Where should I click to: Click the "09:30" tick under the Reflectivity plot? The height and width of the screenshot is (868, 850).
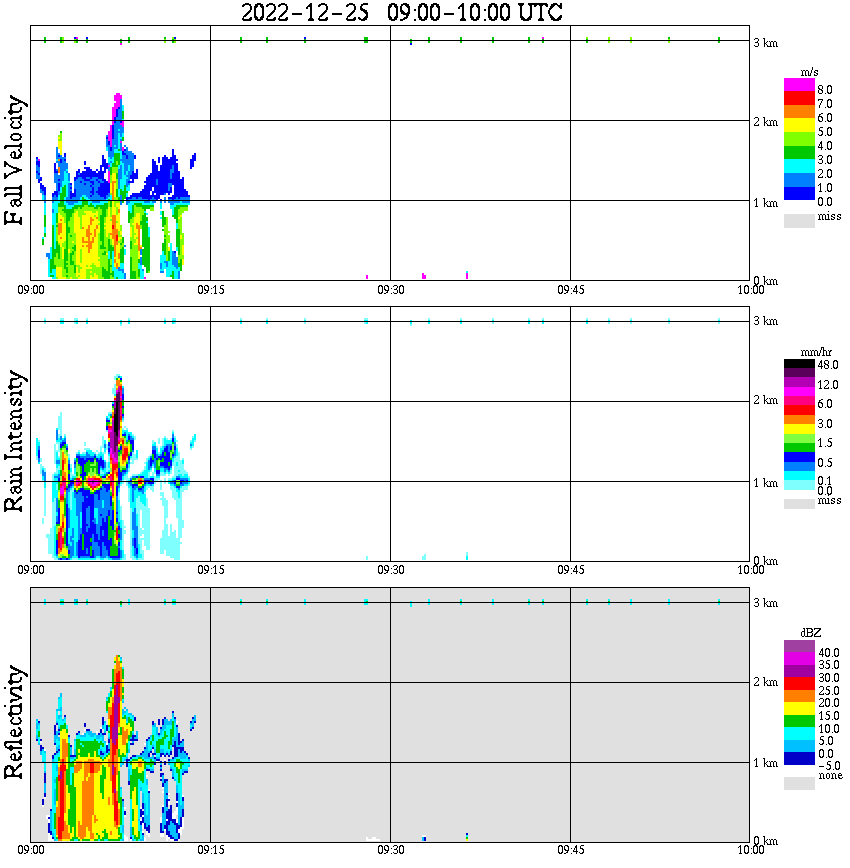(x=390, y=850)
